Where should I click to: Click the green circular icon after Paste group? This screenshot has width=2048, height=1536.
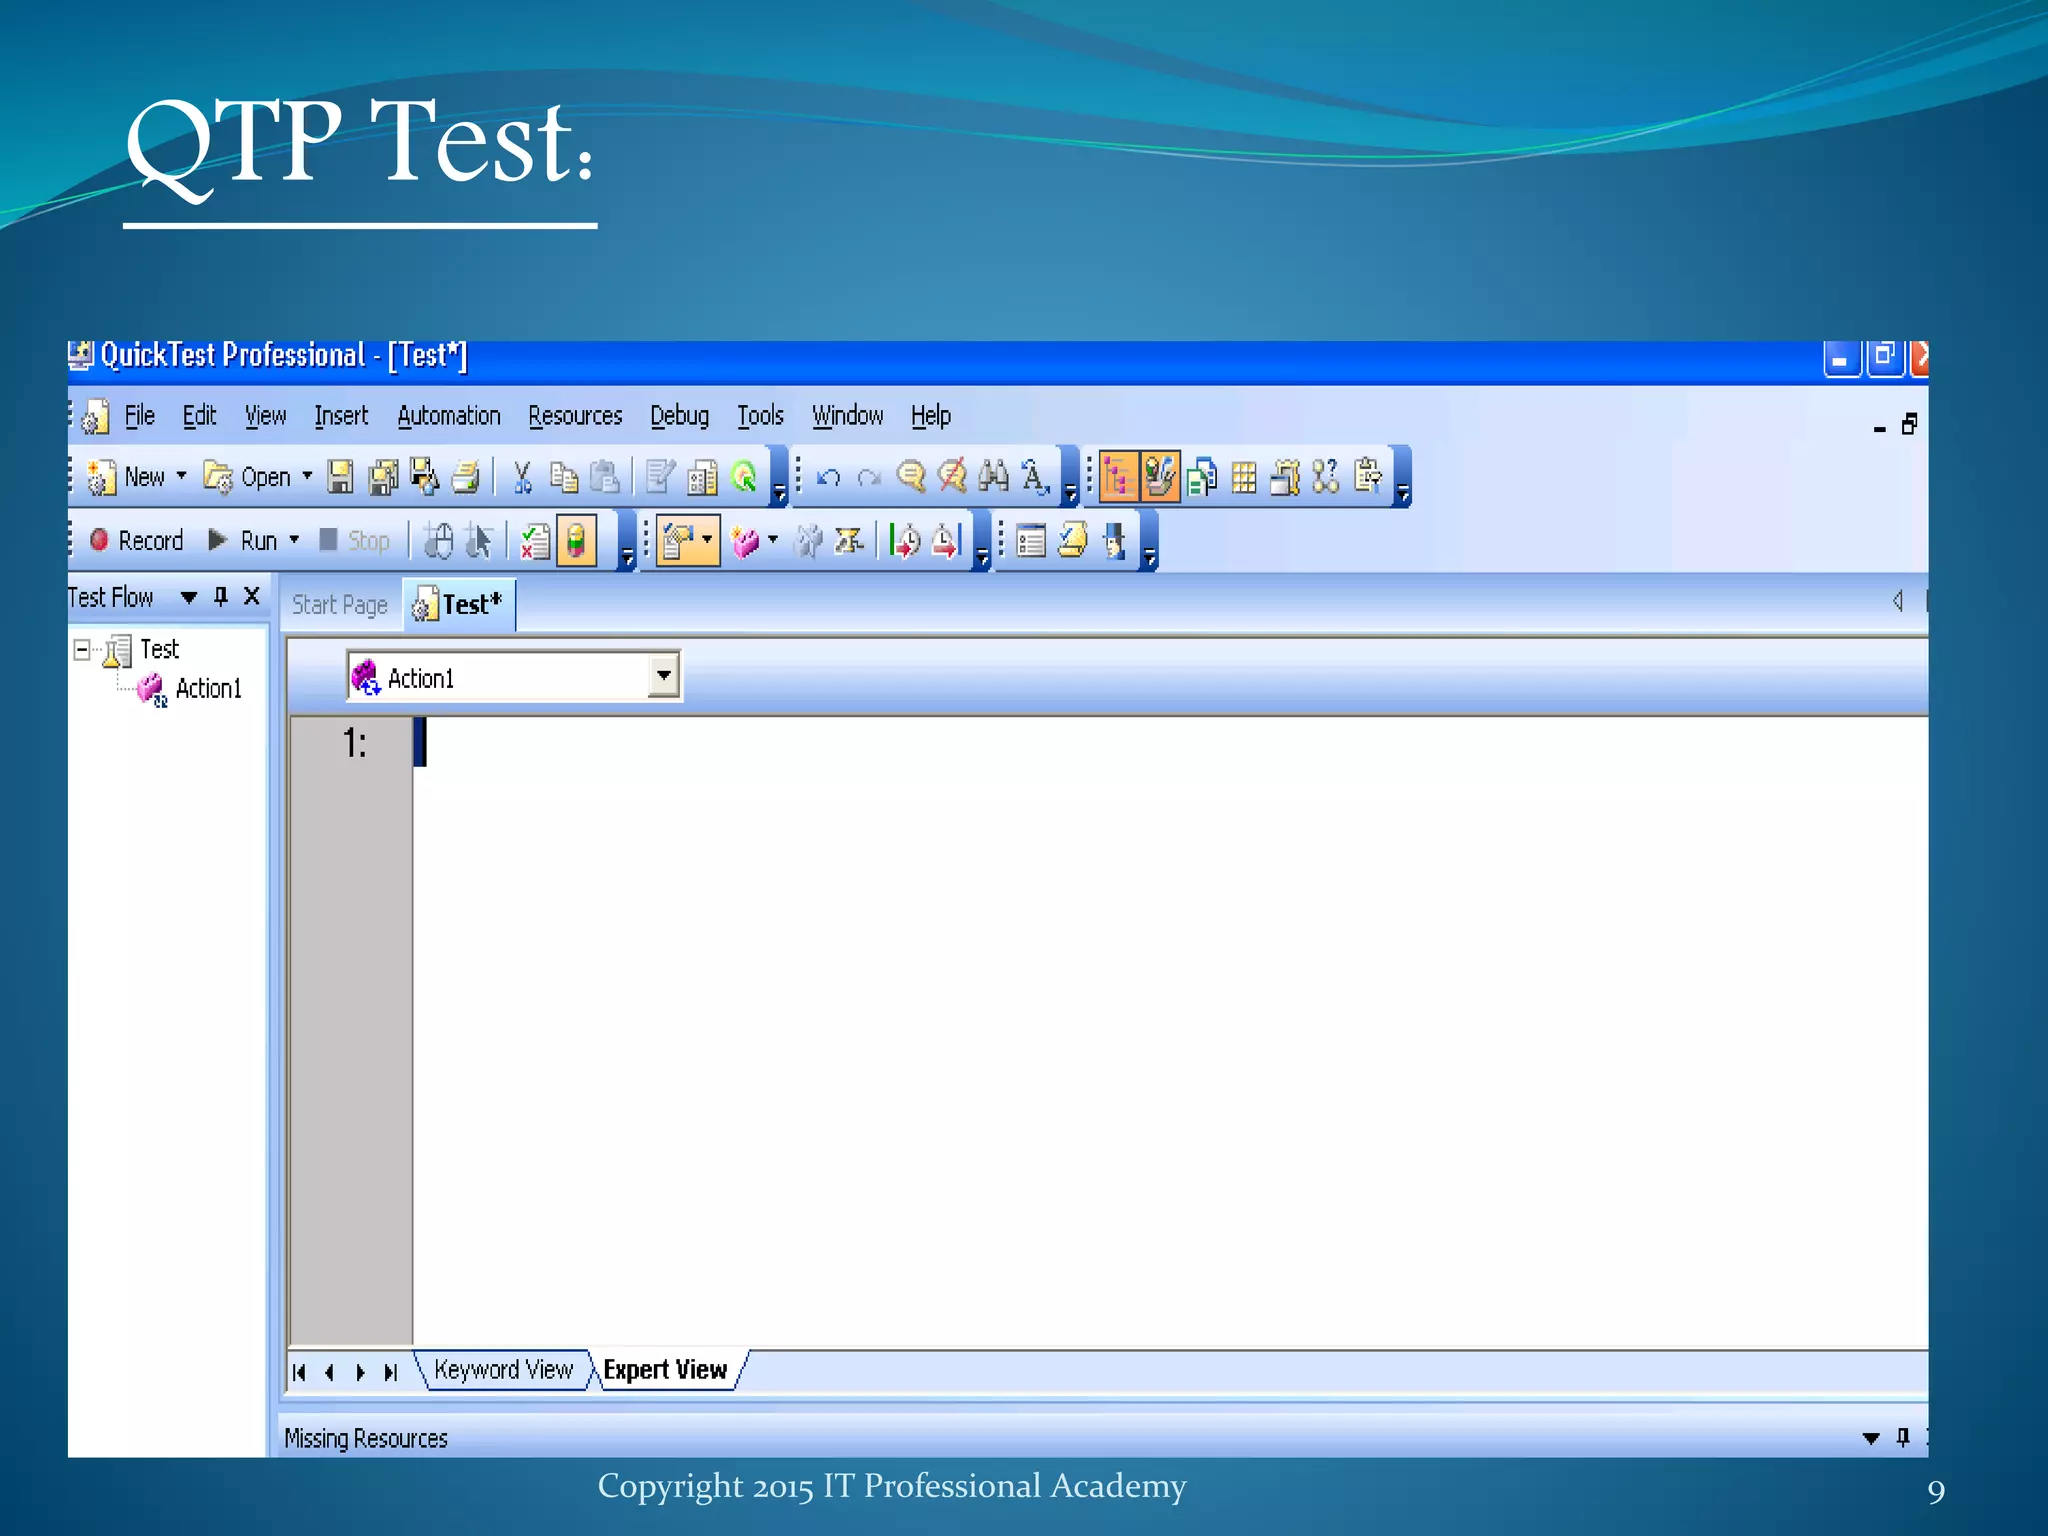click(744, 477)
